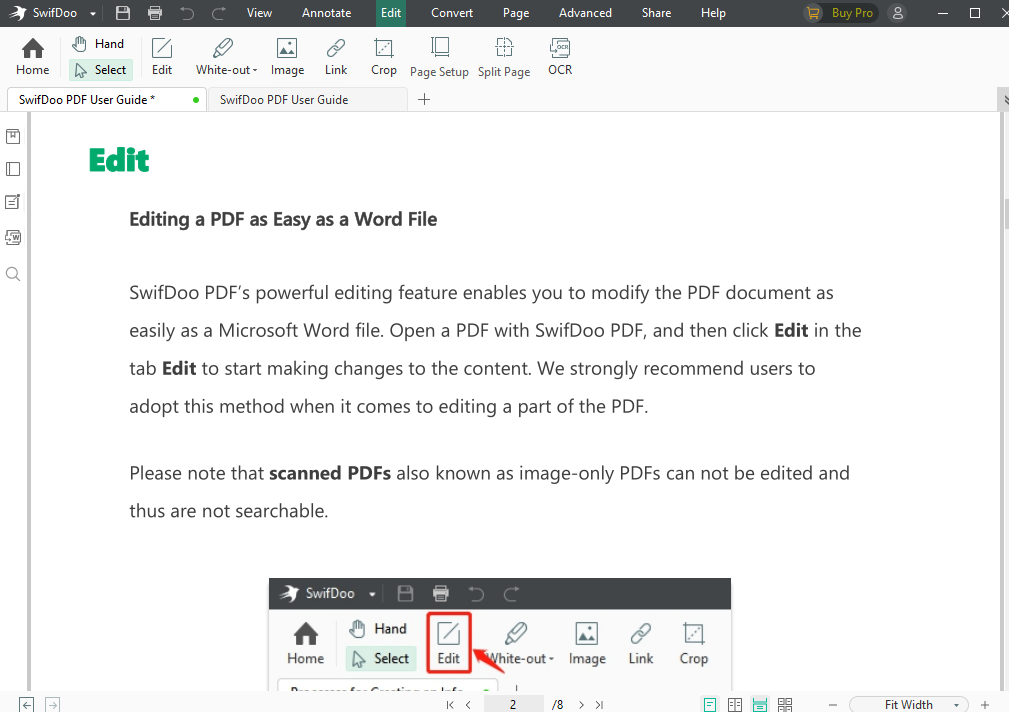1009x712 pixels.
Task: Switch to the Page tab
Action: [x=516, y=13]
